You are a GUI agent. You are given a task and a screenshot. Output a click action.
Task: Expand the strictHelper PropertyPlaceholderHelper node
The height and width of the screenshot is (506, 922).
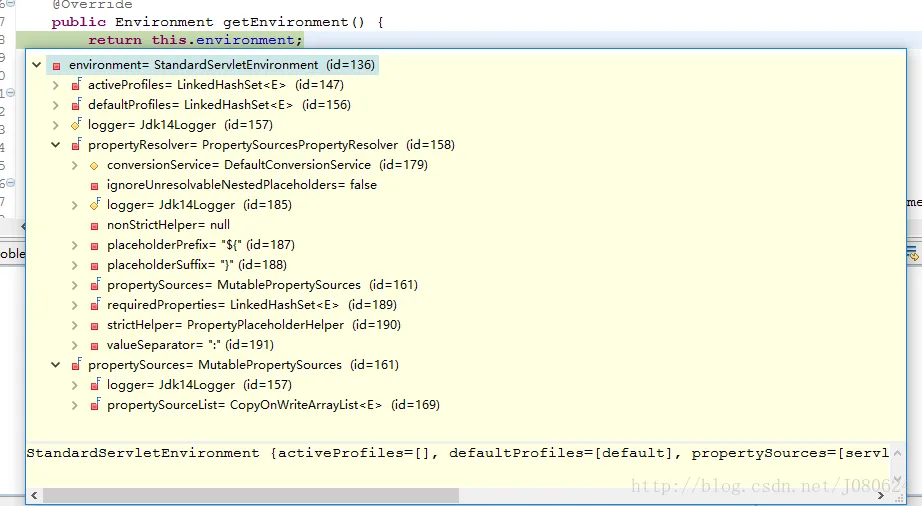[x=74, y=325]
